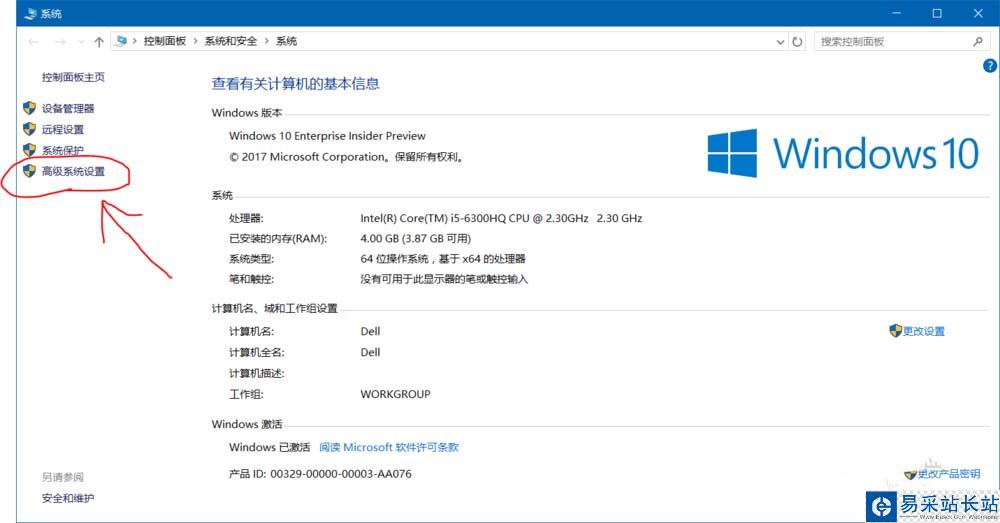Click shield icon beside 远程设置
Image resolution: width=1000 pixels, height=523 pixels.
(29, 129)
